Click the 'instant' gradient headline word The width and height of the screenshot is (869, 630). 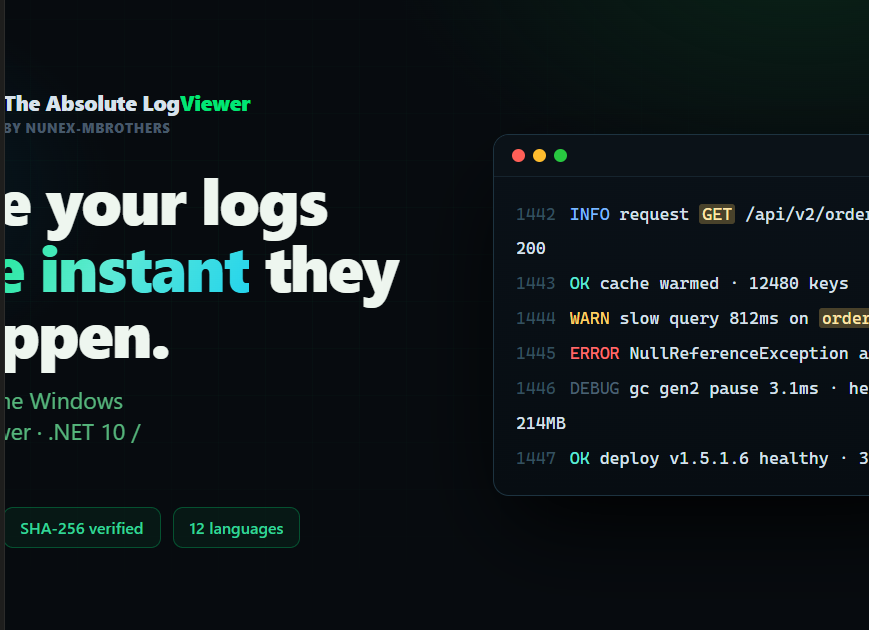(145, 271)
